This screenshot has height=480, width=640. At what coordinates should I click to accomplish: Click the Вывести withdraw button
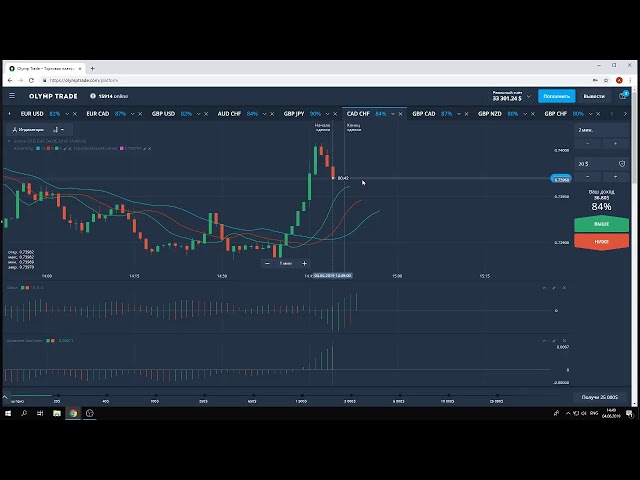tap(594, 96)
